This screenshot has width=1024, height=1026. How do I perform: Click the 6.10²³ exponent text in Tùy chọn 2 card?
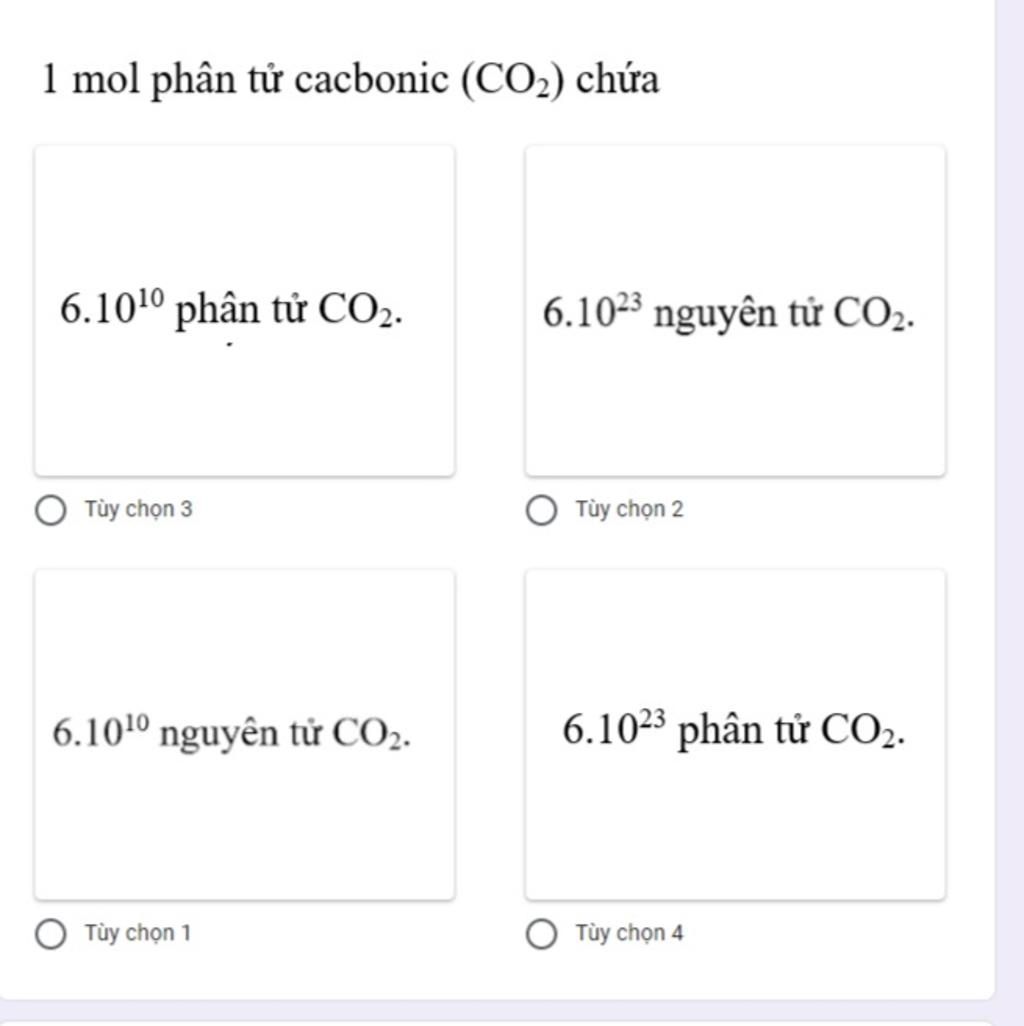(593, 311)
